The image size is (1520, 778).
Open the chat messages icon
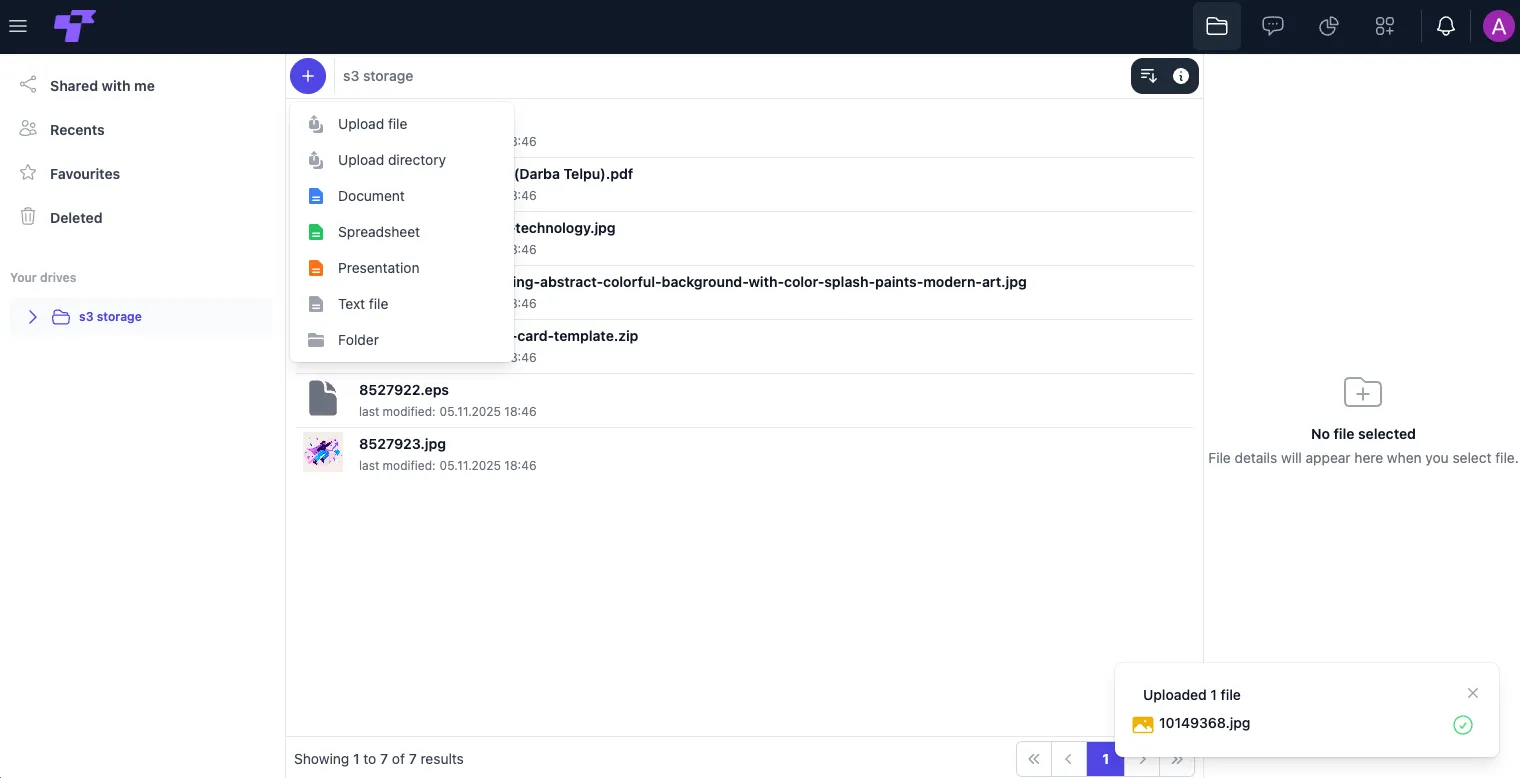click(x=1273, y=27)
